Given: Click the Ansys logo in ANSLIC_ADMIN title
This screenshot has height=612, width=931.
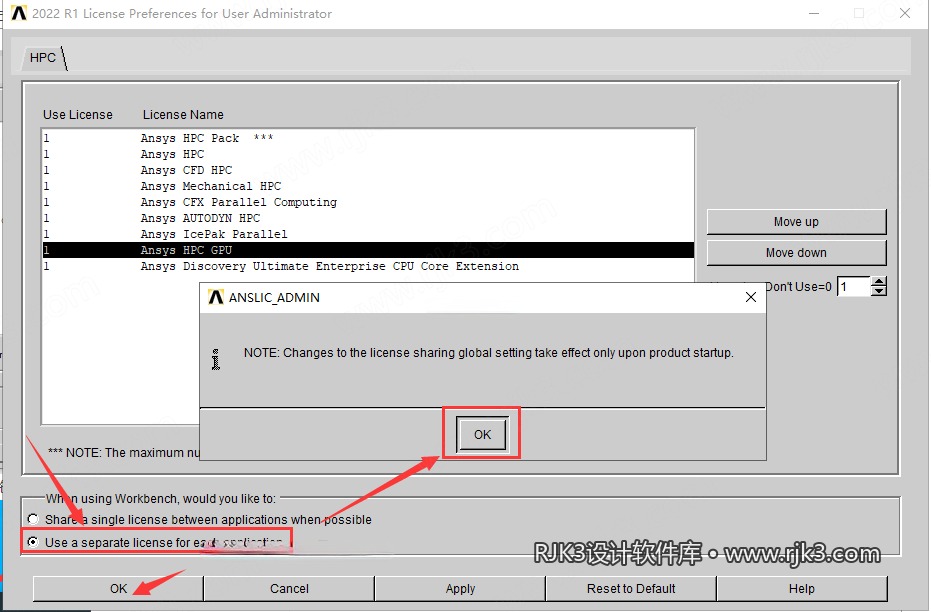Looking at the screenshot, I should [x=216, y=297].
